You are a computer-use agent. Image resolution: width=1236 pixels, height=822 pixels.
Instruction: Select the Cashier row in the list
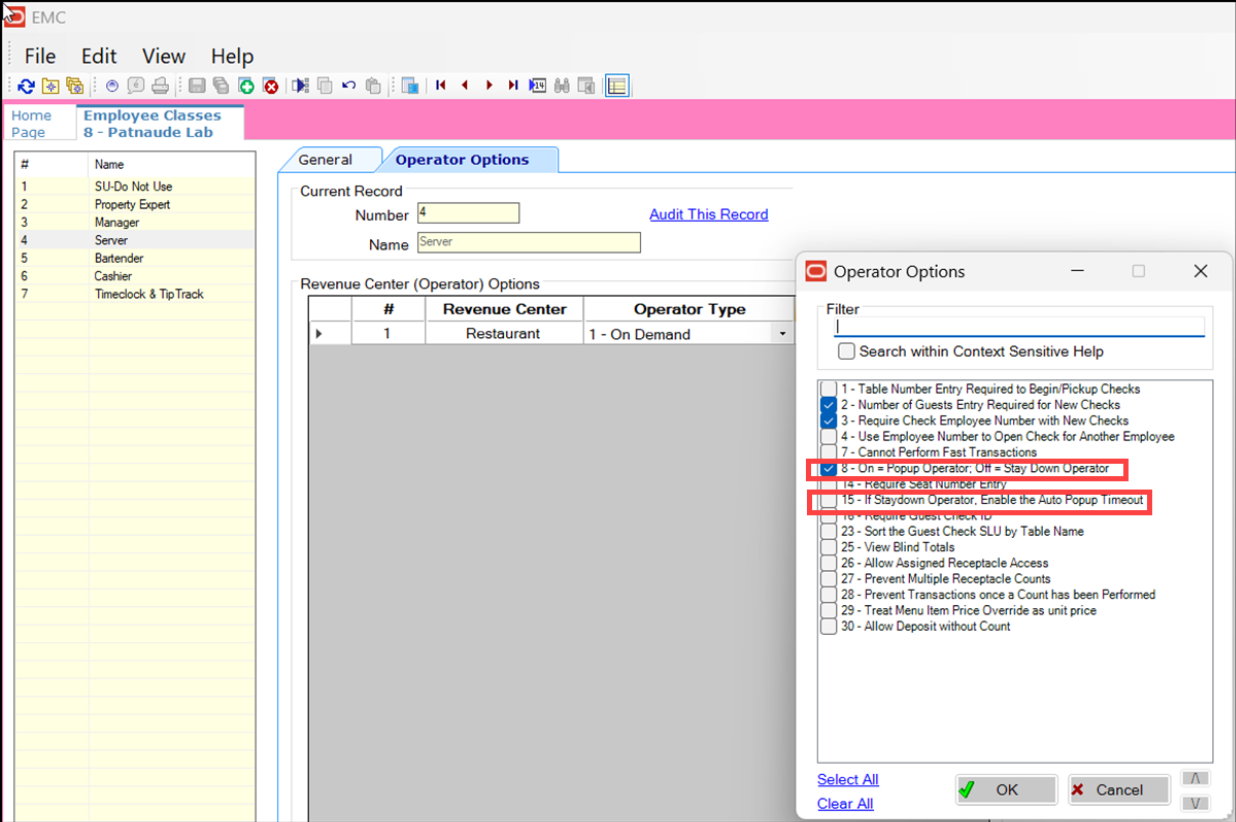(135, 276)
